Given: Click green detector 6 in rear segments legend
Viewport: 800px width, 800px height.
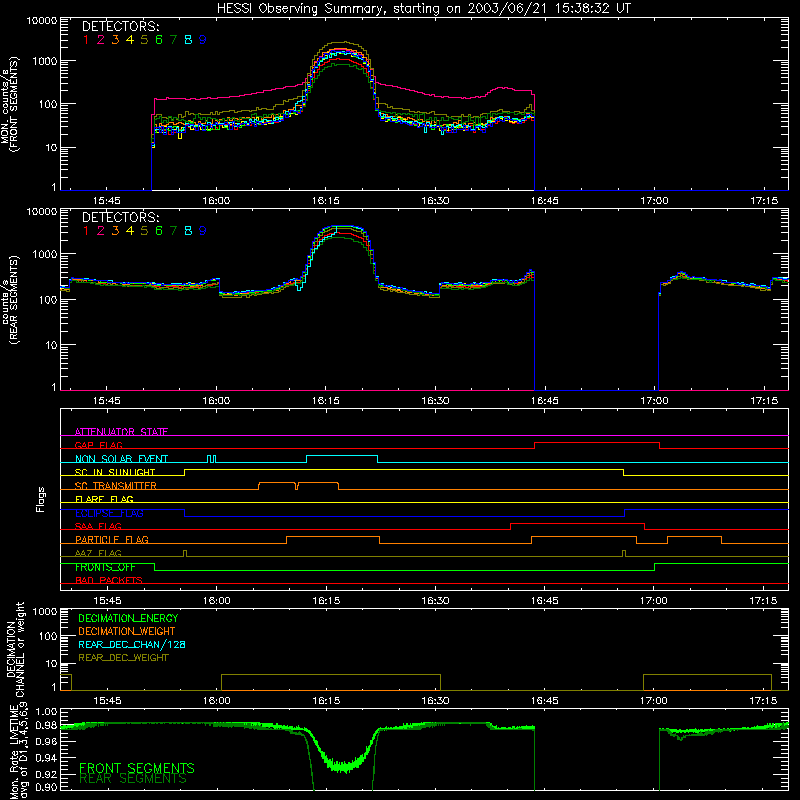Looking at the screenshot, I should 159,231.
